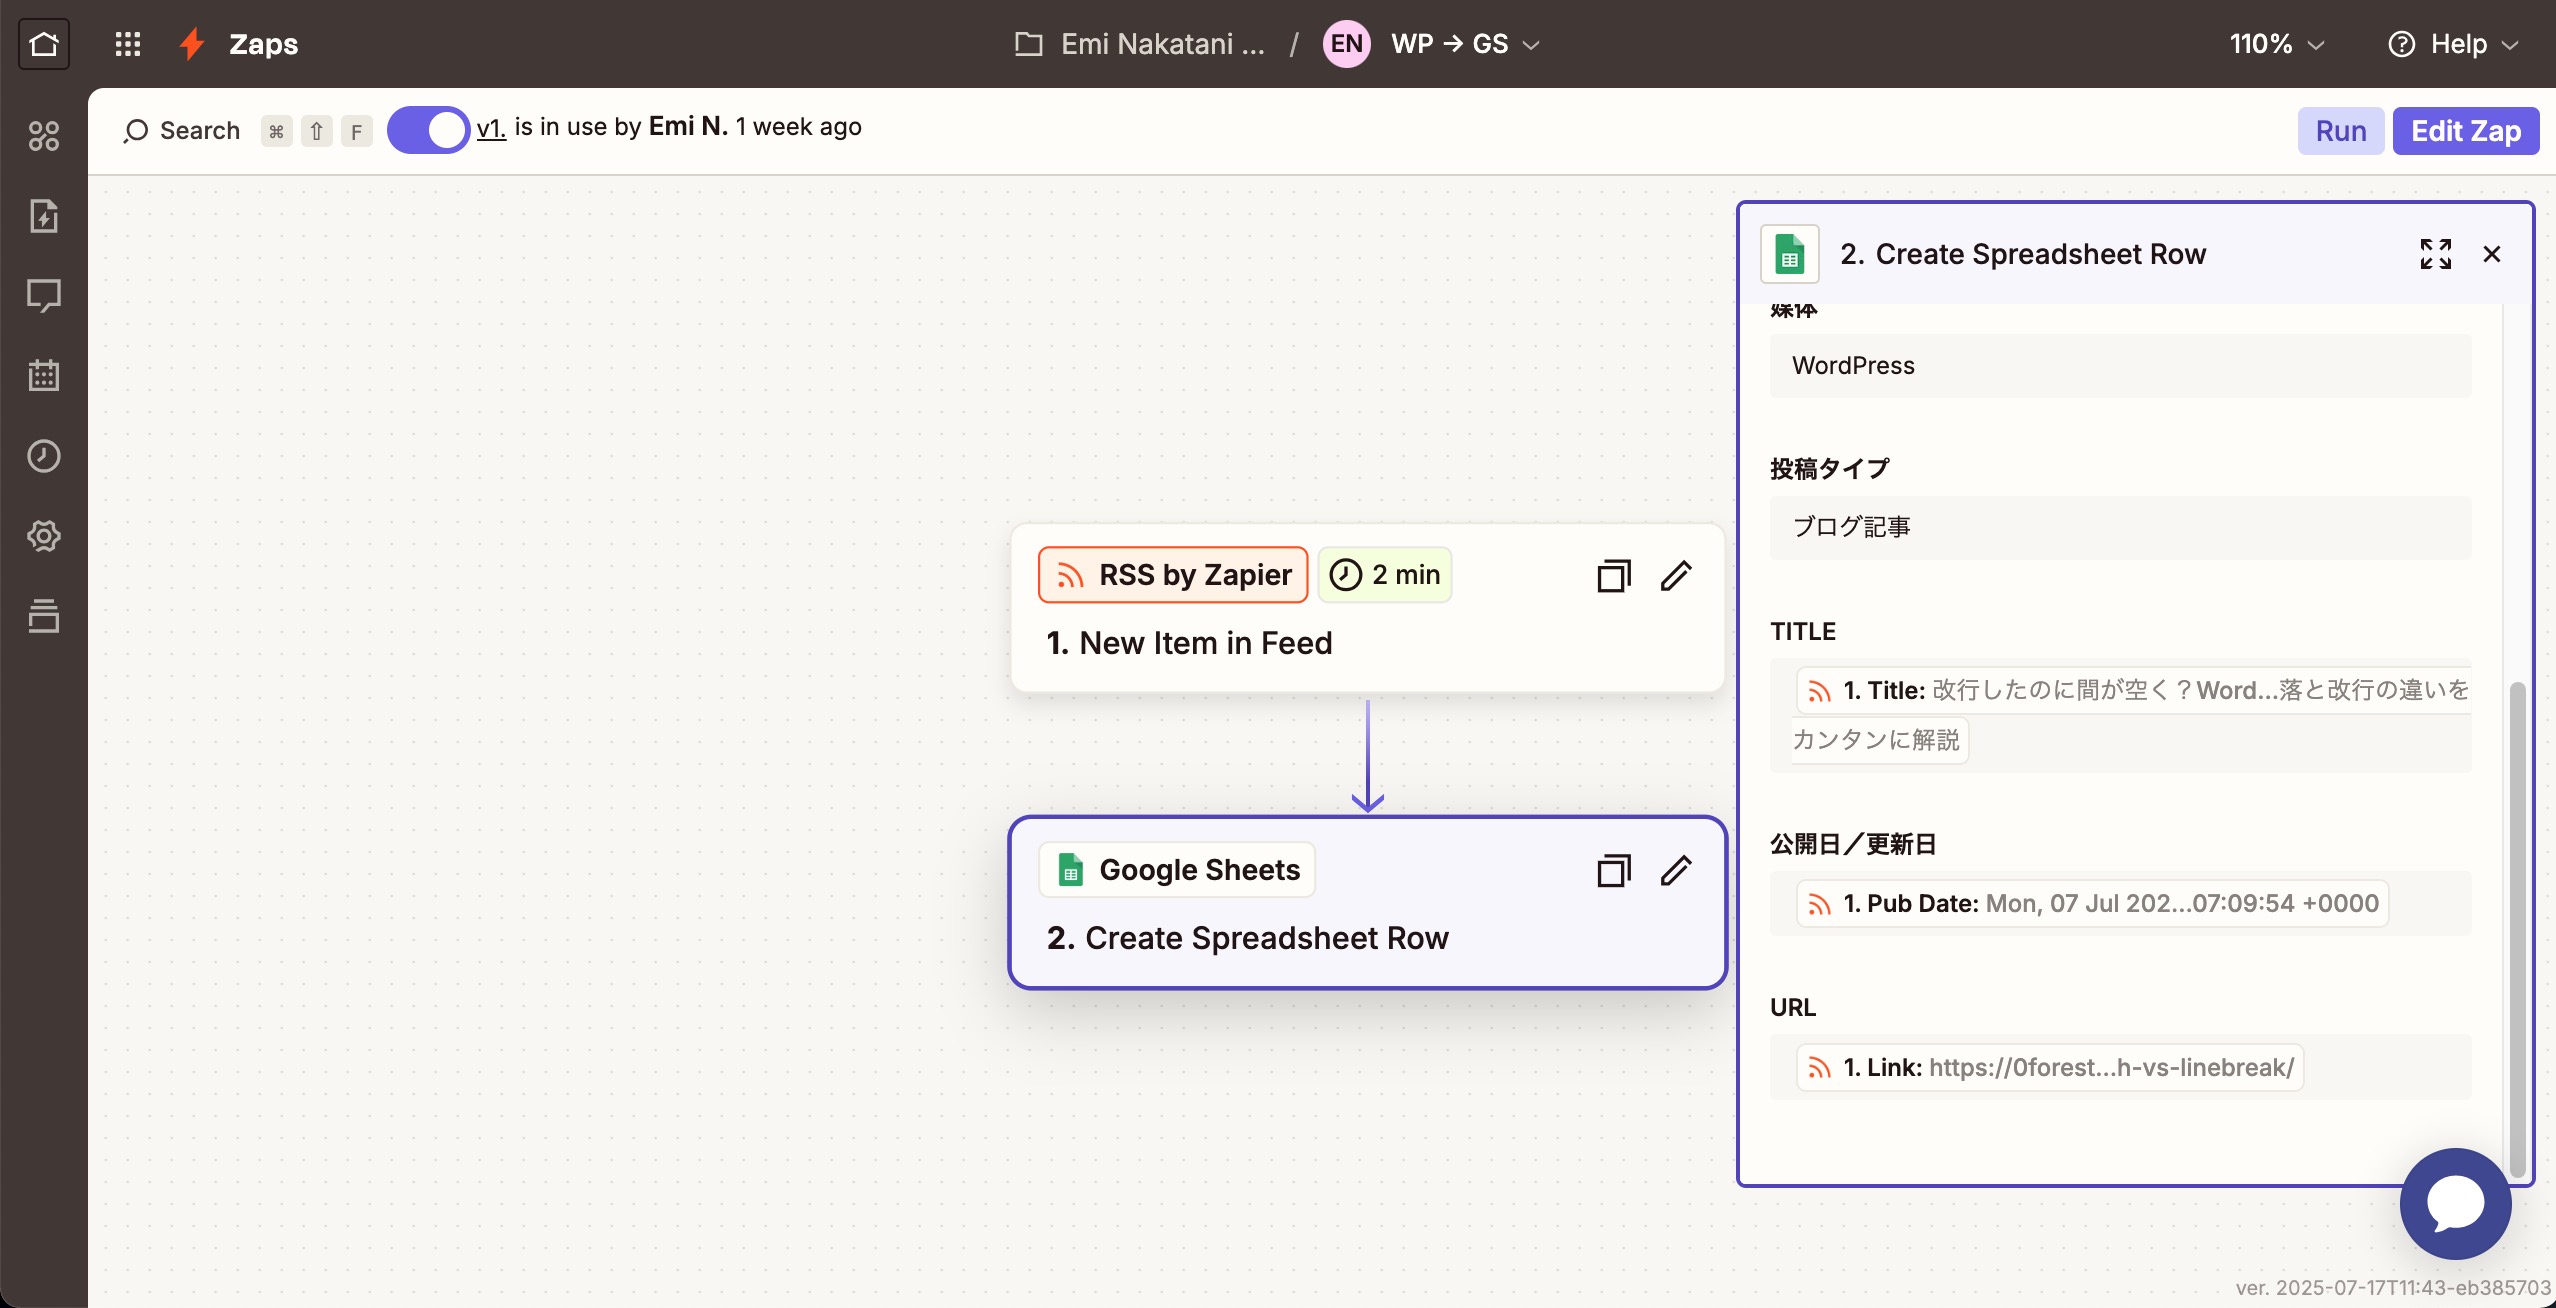Click edit pencil on RSS by Zapier step

pyautogui.click(x=1676, y=576)
